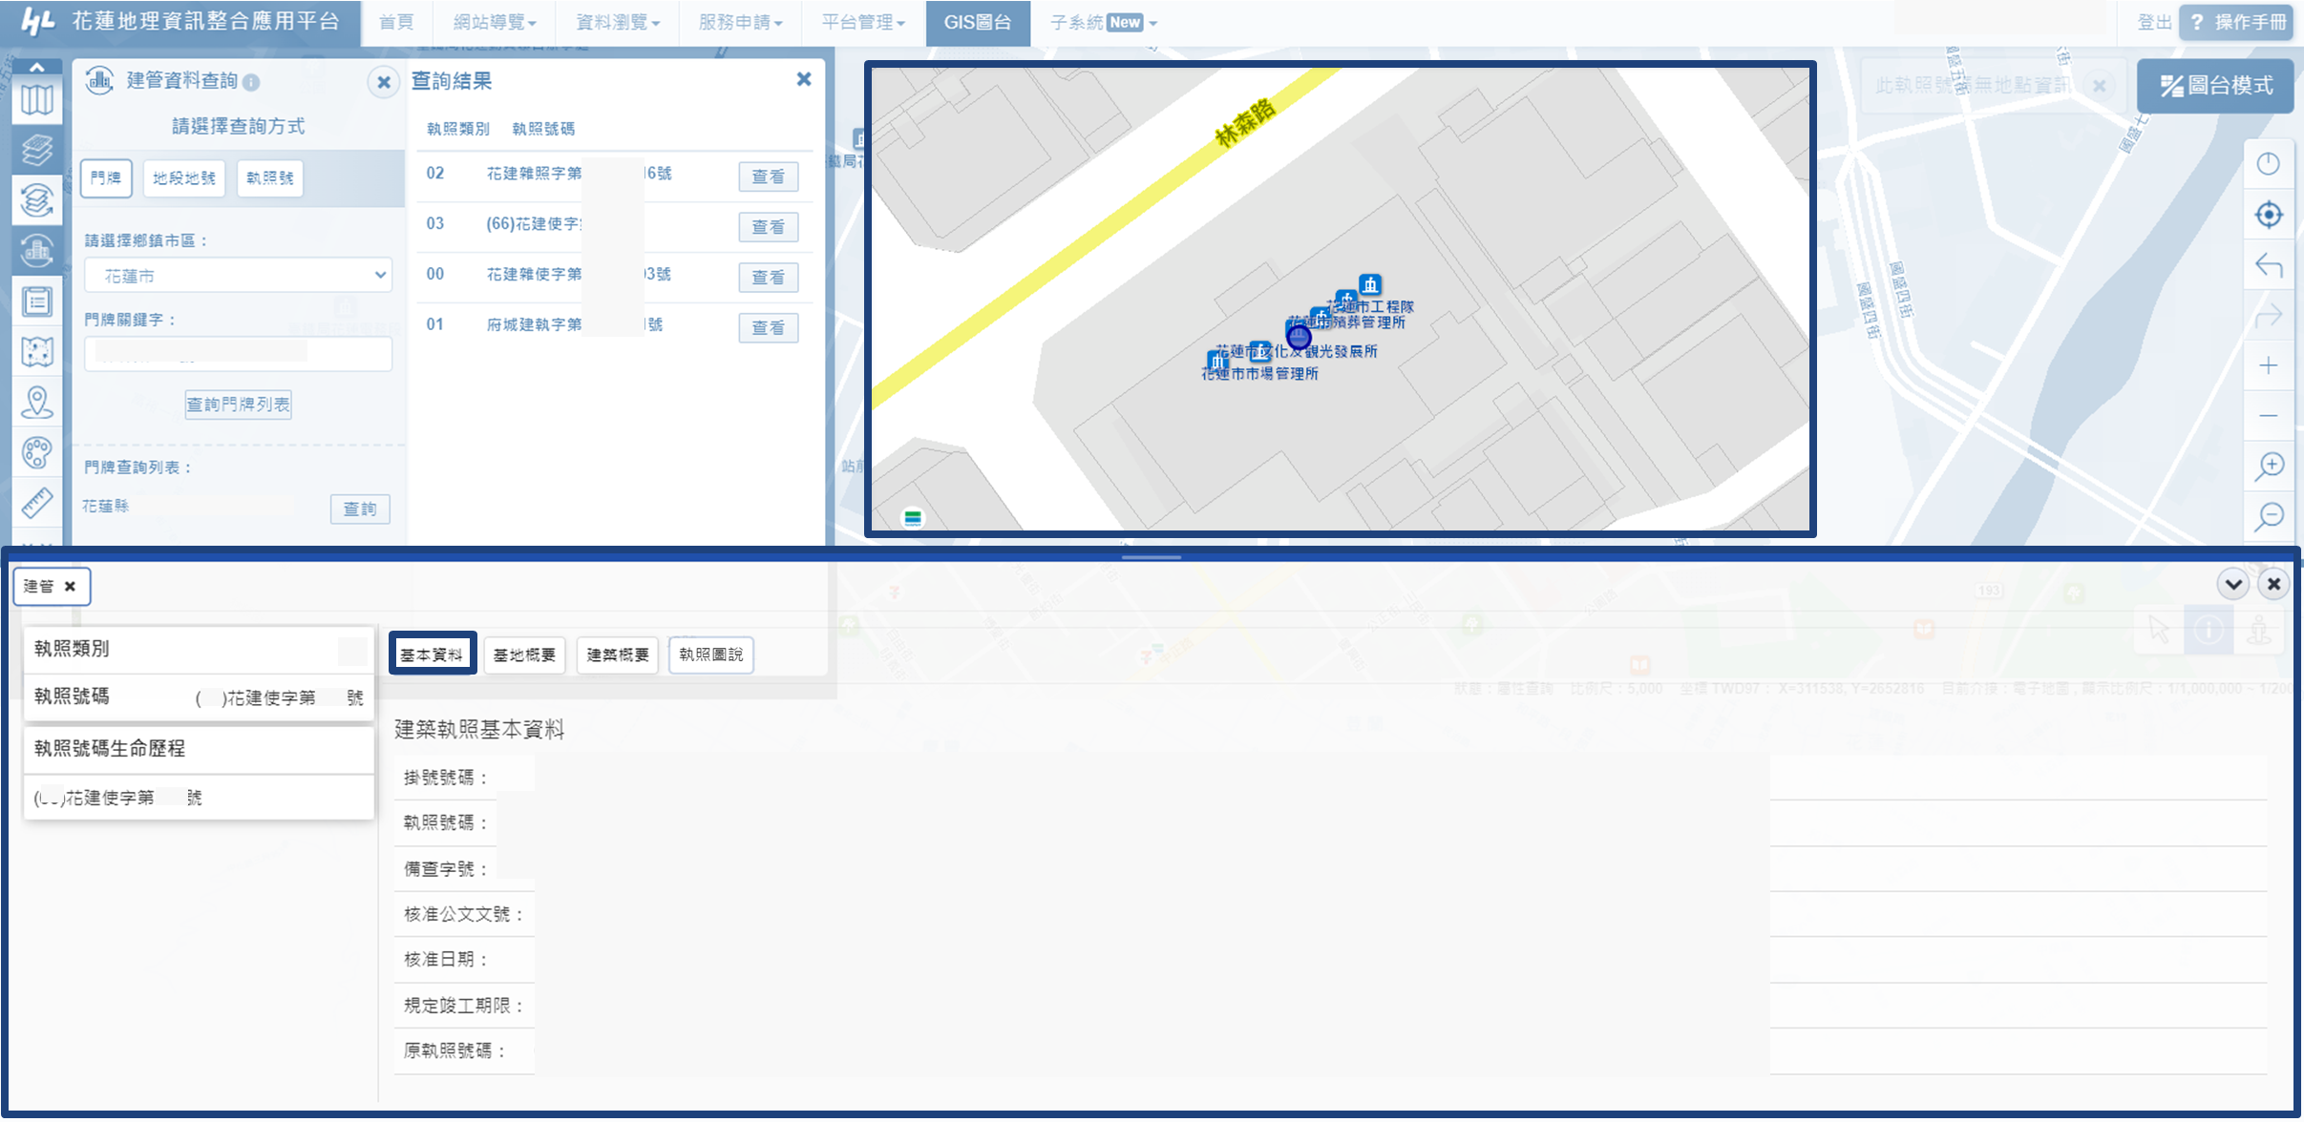
Task: Open the 花蓮市 township dropdown
Action: click(x=238, y=275)
